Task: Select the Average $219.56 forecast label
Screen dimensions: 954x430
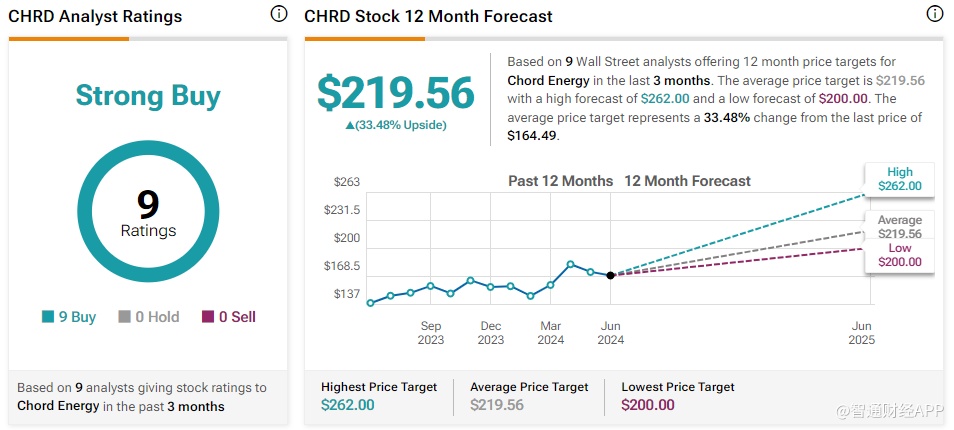Action: [899, 227]
